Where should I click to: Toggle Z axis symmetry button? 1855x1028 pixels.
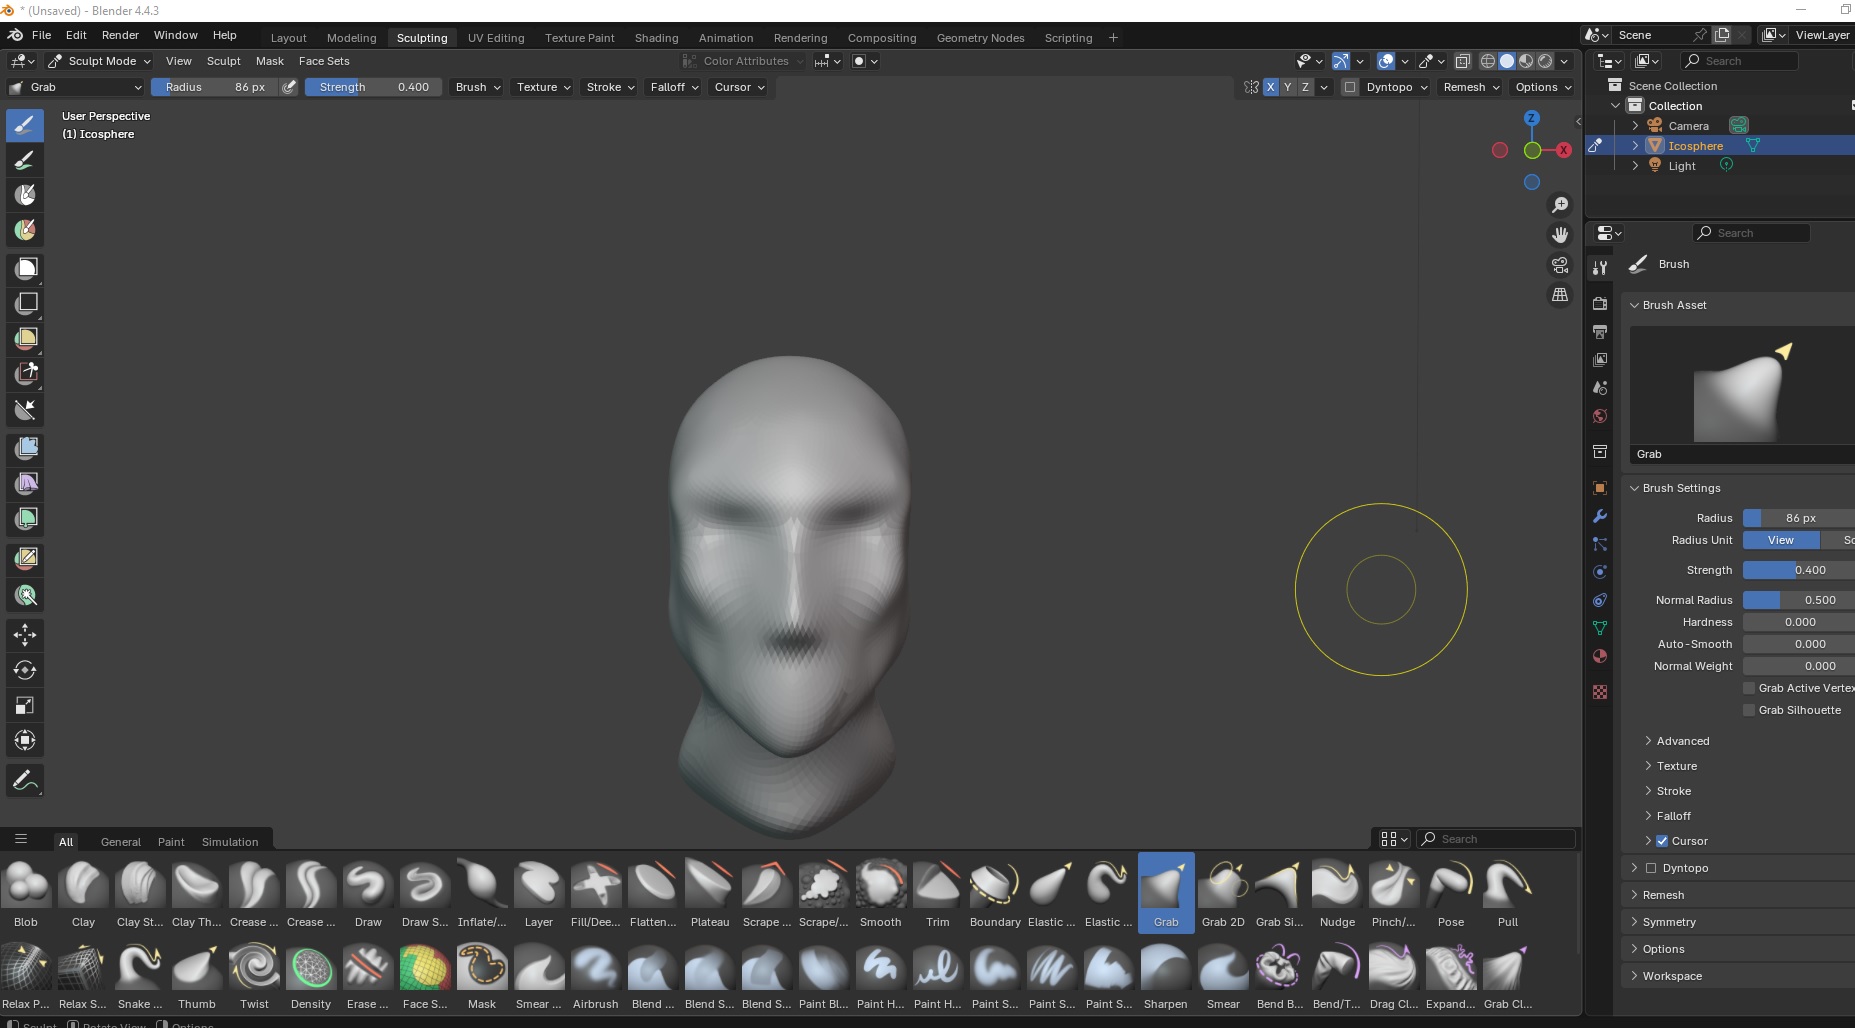click(x=1305, y=87)
